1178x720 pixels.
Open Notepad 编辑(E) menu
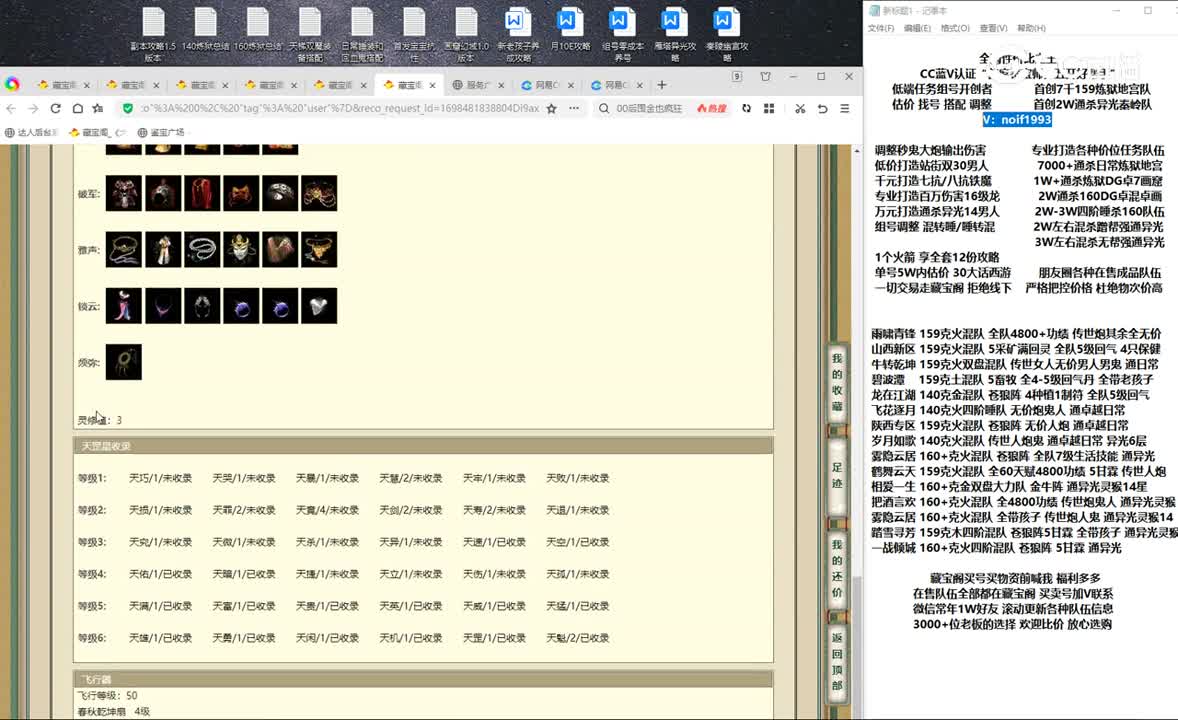point(917,28)
